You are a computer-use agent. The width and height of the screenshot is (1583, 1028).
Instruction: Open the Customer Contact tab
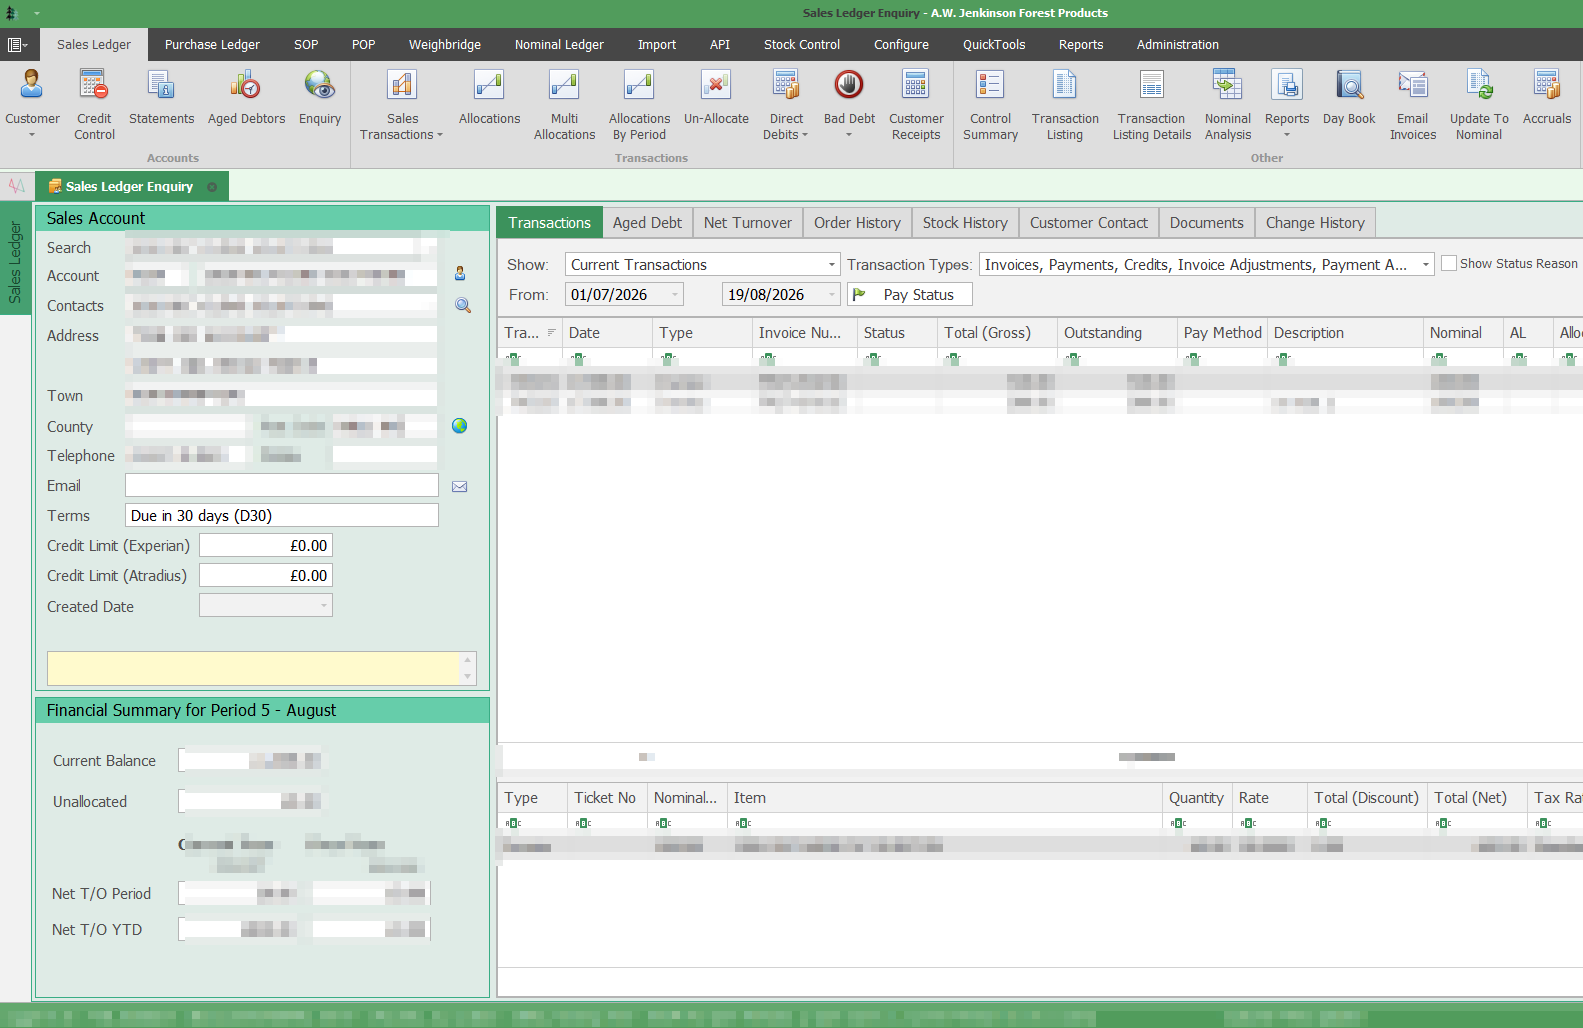1089,223
